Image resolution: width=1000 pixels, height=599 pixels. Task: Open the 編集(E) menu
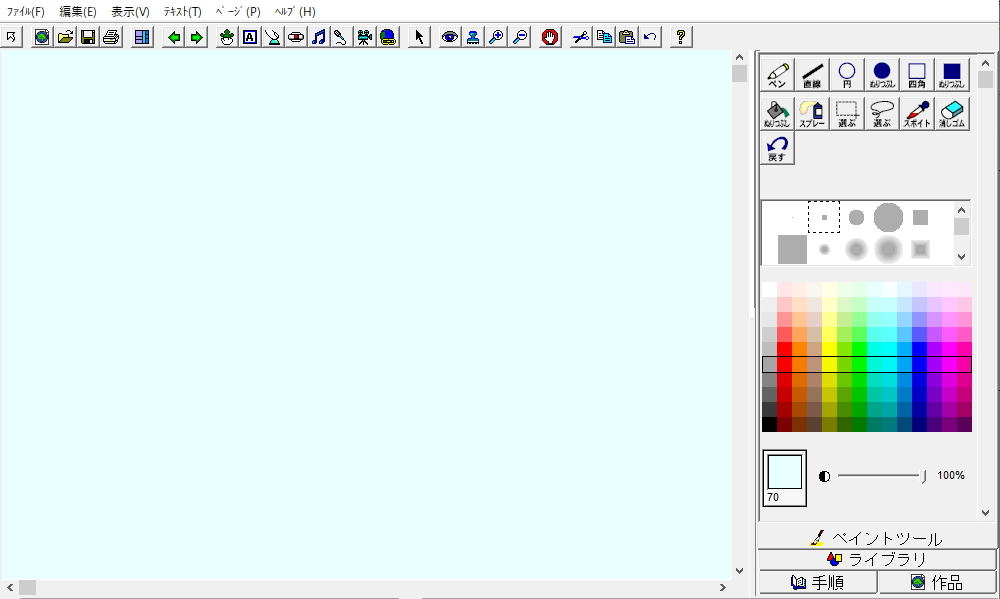pyautogui.click(x=78, y=11)
